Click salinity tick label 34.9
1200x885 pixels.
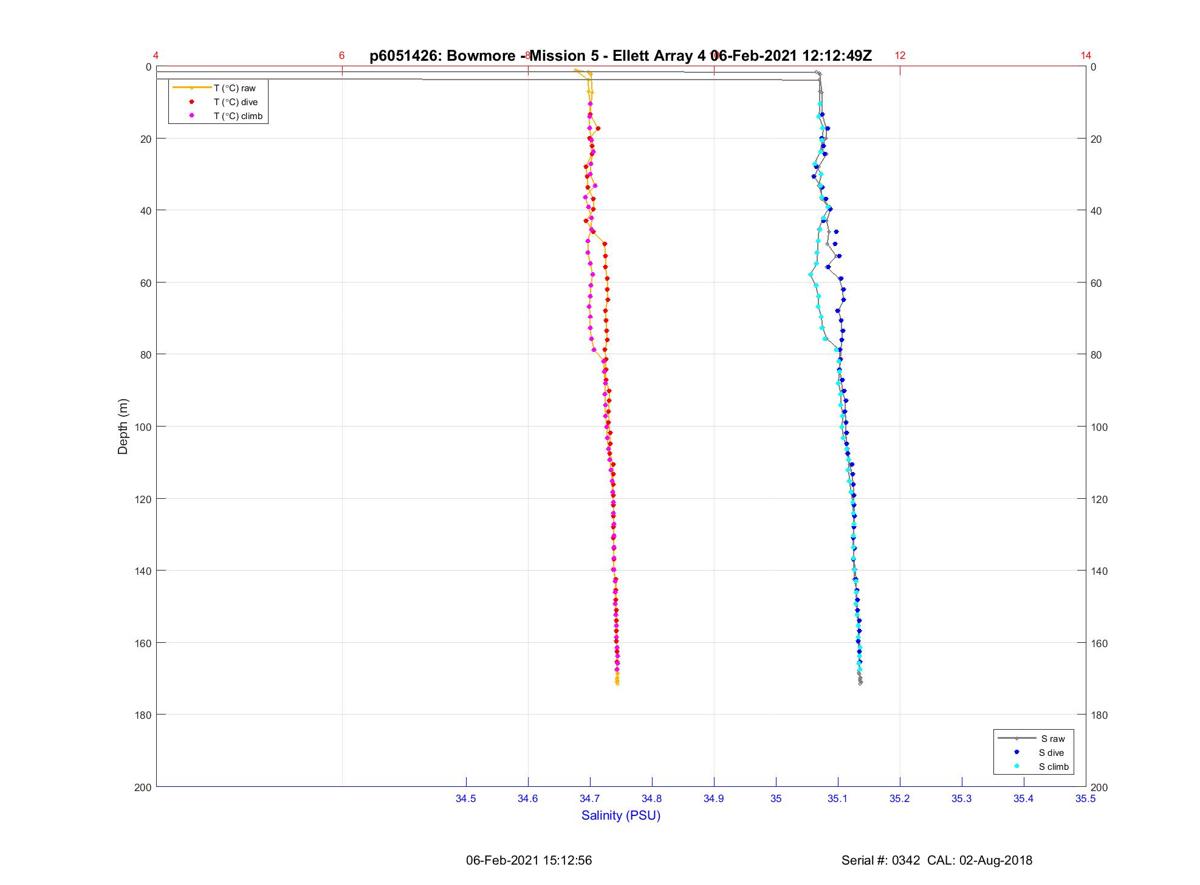pos(714,799)
